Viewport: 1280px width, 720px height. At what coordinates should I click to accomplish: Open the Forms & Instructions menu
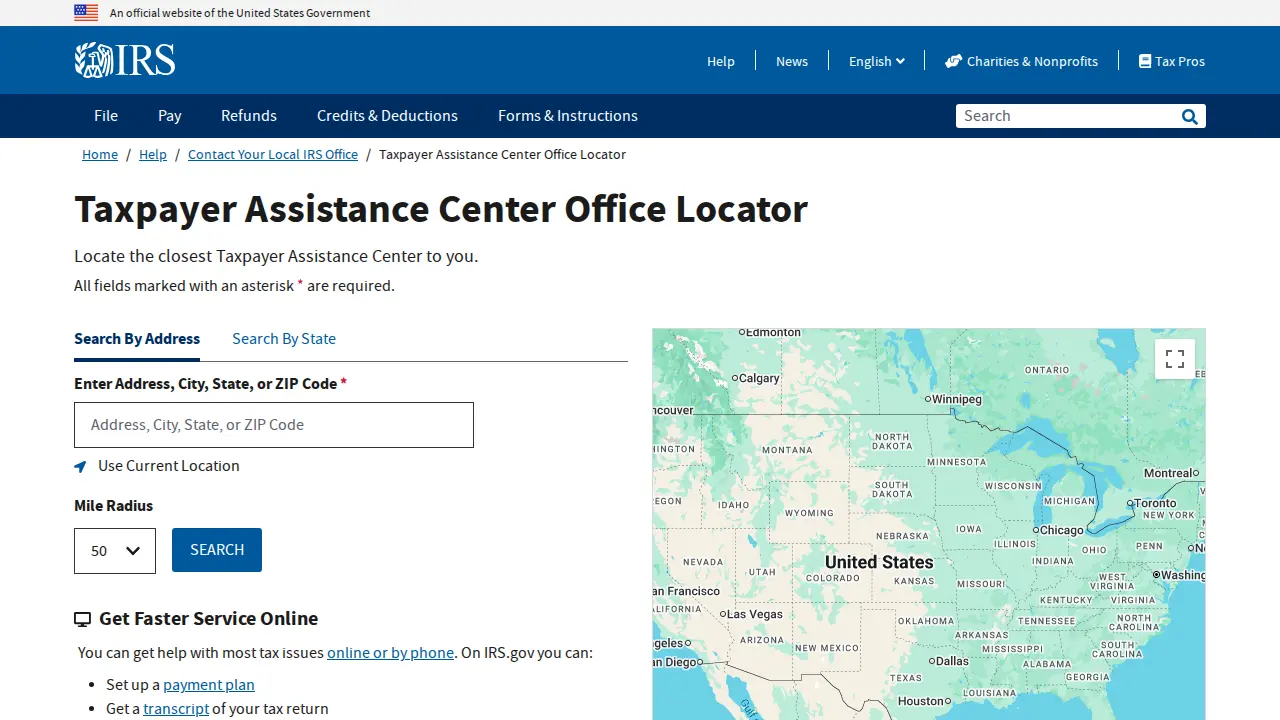[x=568, y=116]
